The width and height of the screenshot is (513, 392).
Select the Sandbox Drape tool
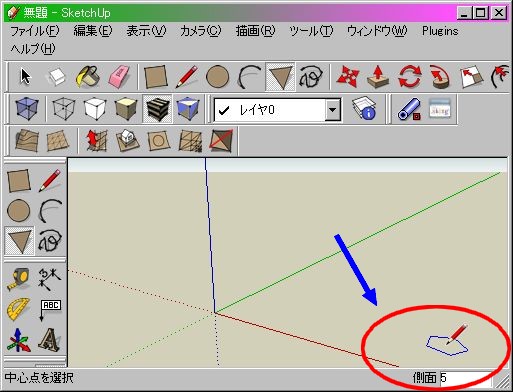(159, 140)
